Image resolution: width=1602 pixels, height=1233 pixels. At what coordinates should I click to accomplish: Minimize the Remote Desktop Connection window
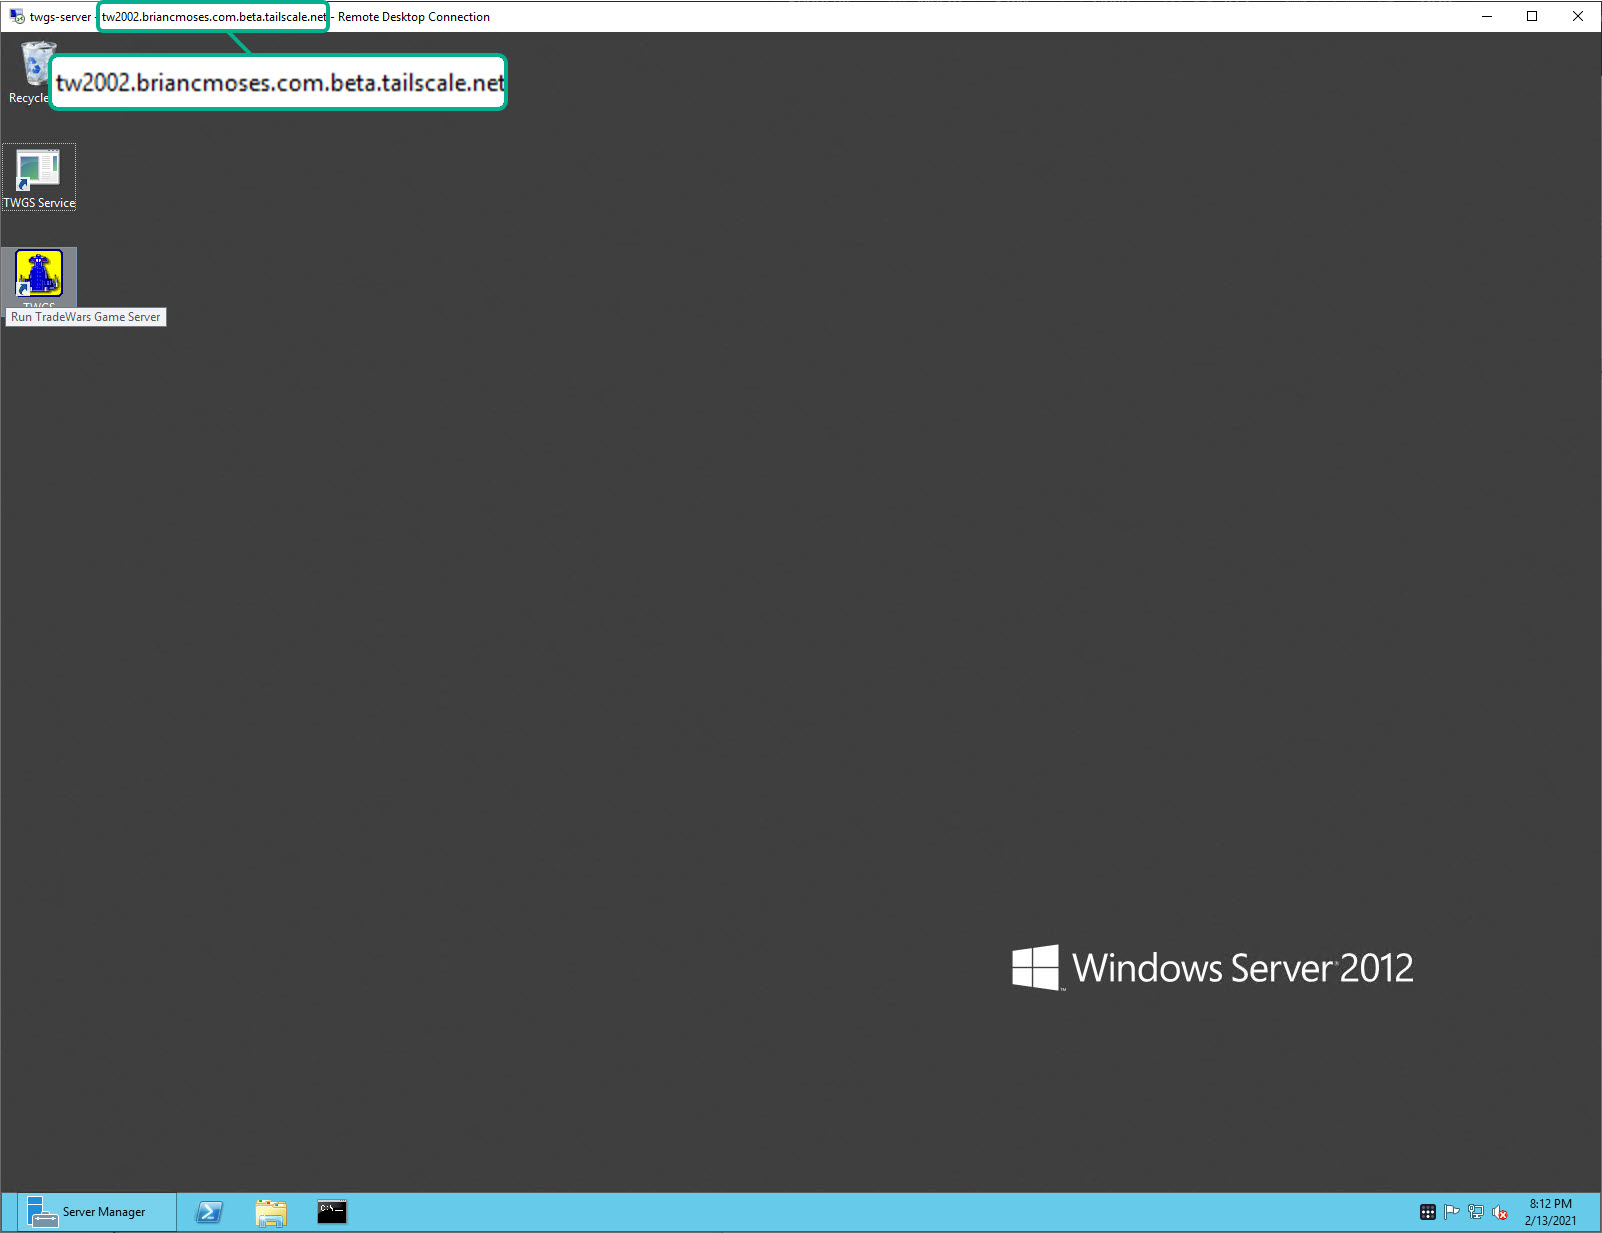pos(1487,16)
